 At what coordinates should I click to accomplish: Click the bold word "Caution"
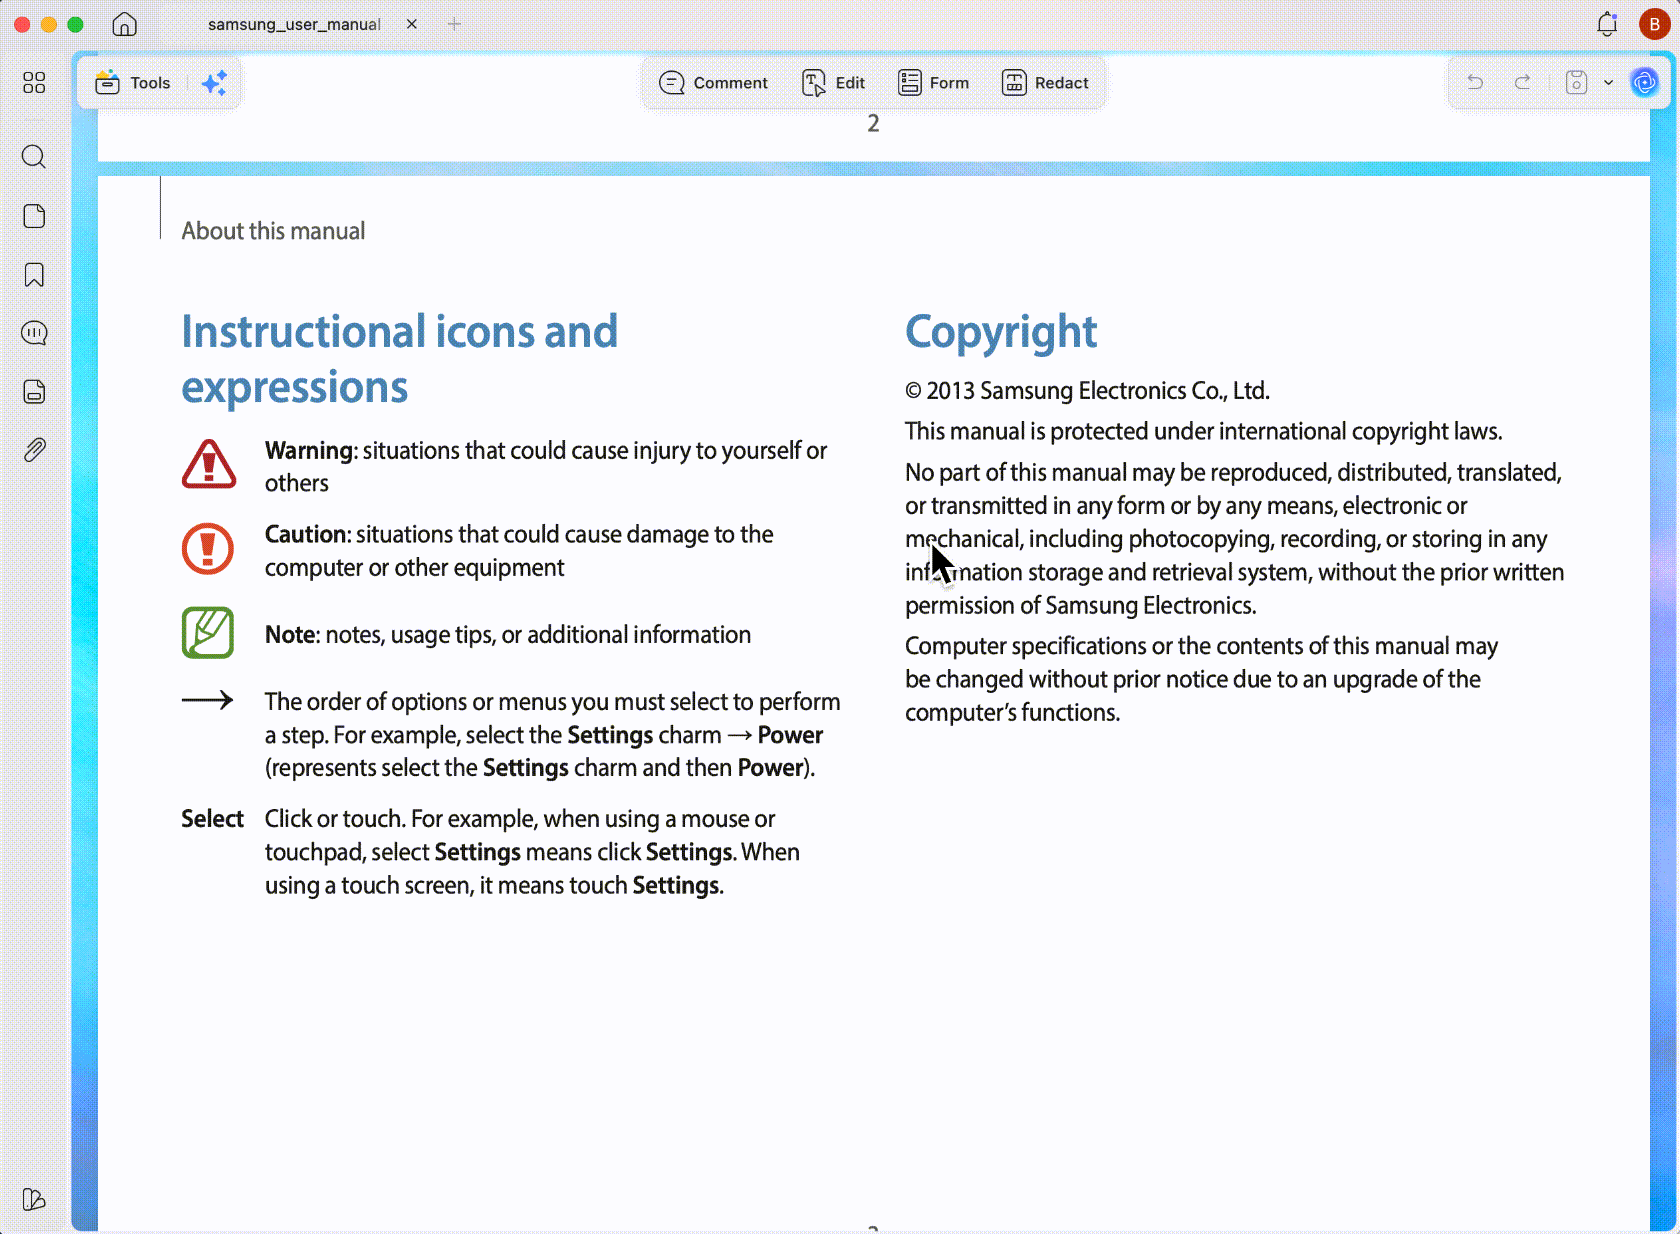coord(306,535)
